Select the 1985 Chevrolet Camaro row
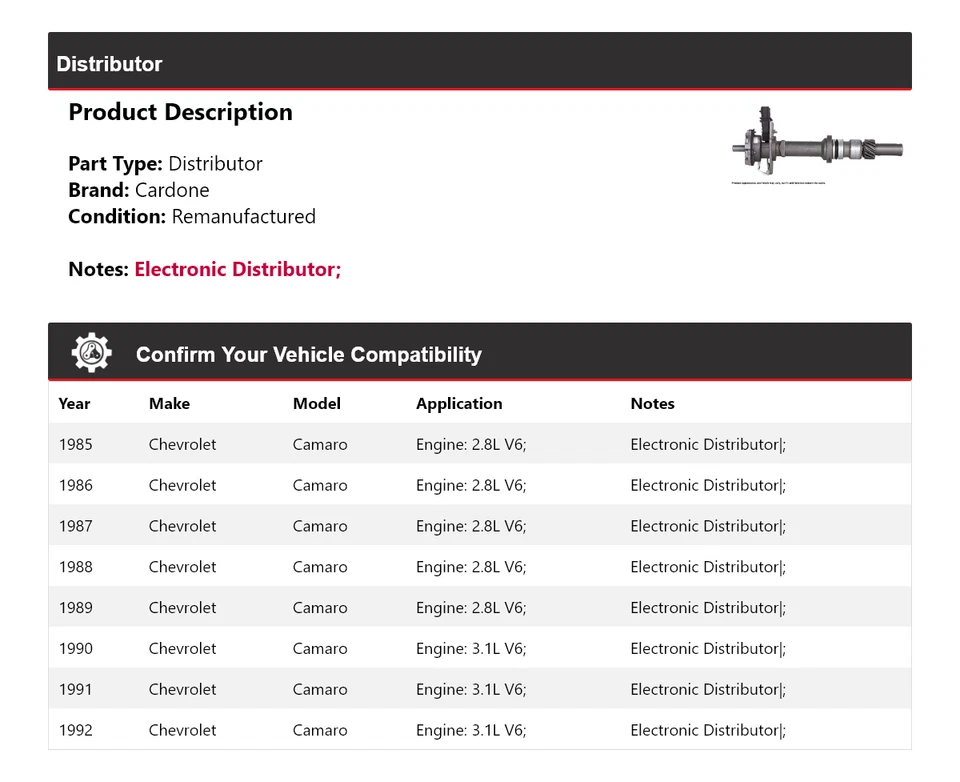This screenshot has width=960, height=782. pyautogui.click(x=480, y=444)
